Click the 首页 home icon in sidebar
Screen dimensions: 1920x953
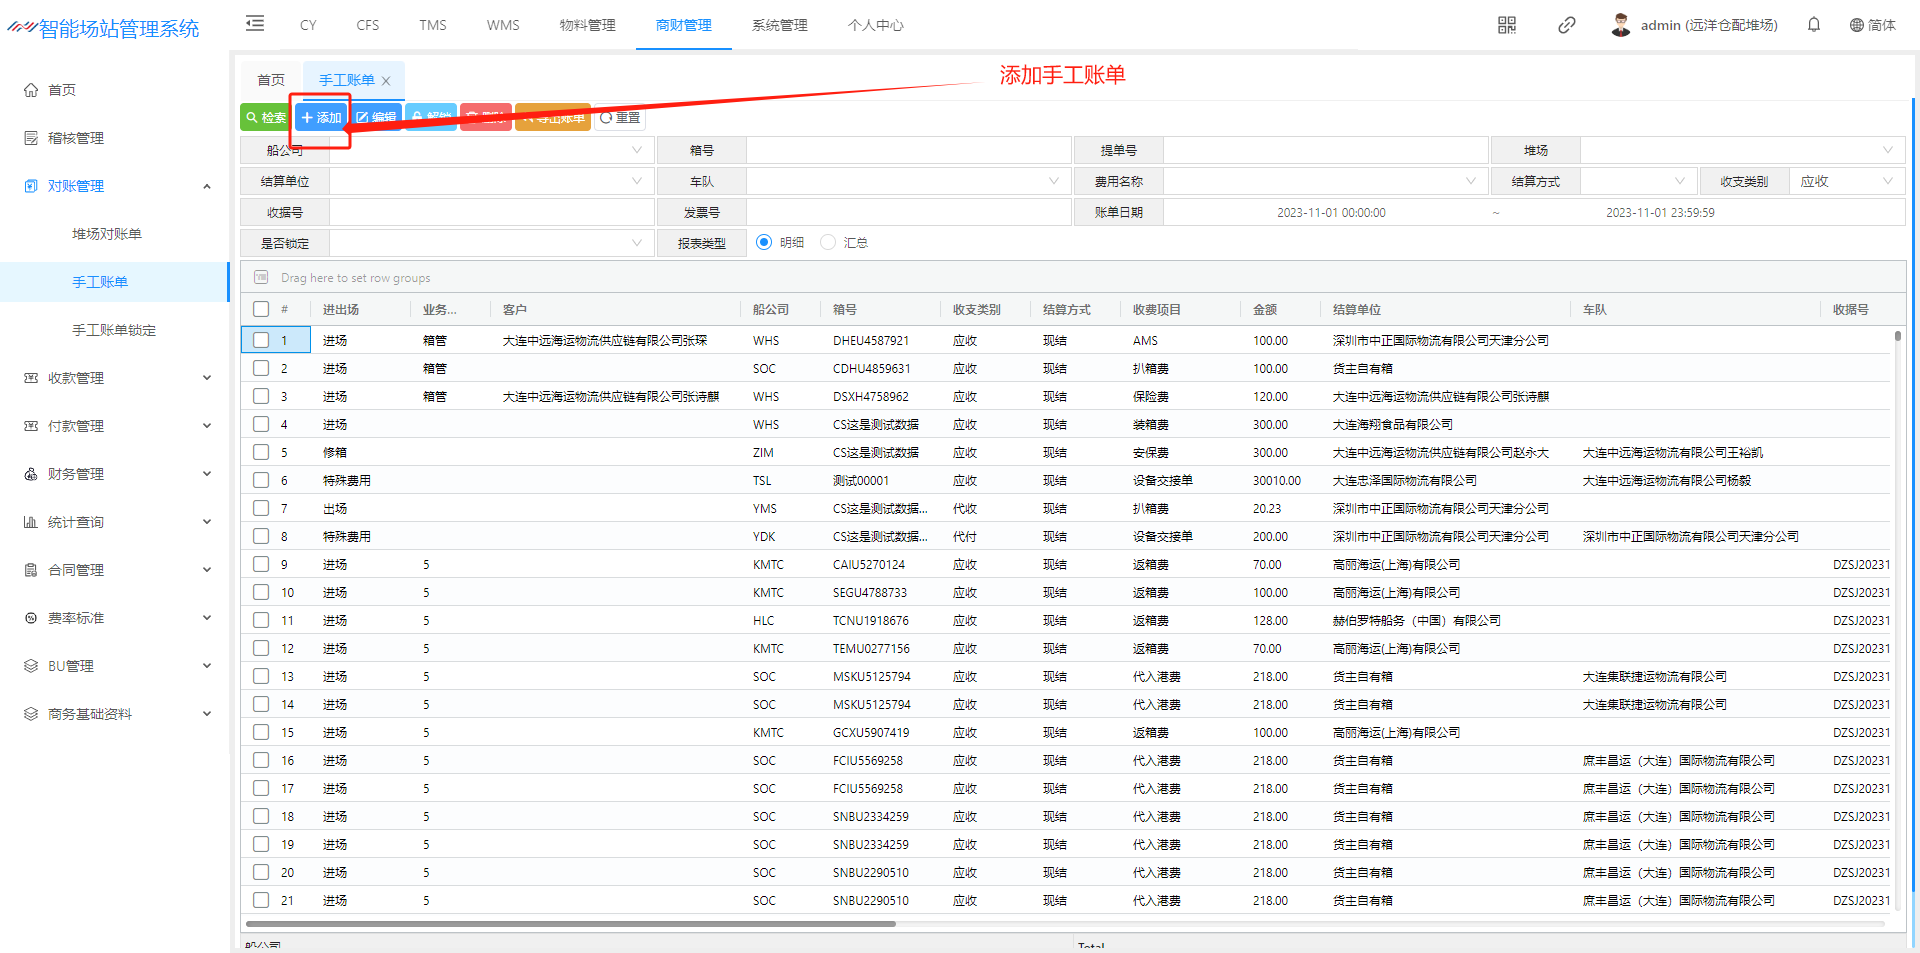coord(31,90)
